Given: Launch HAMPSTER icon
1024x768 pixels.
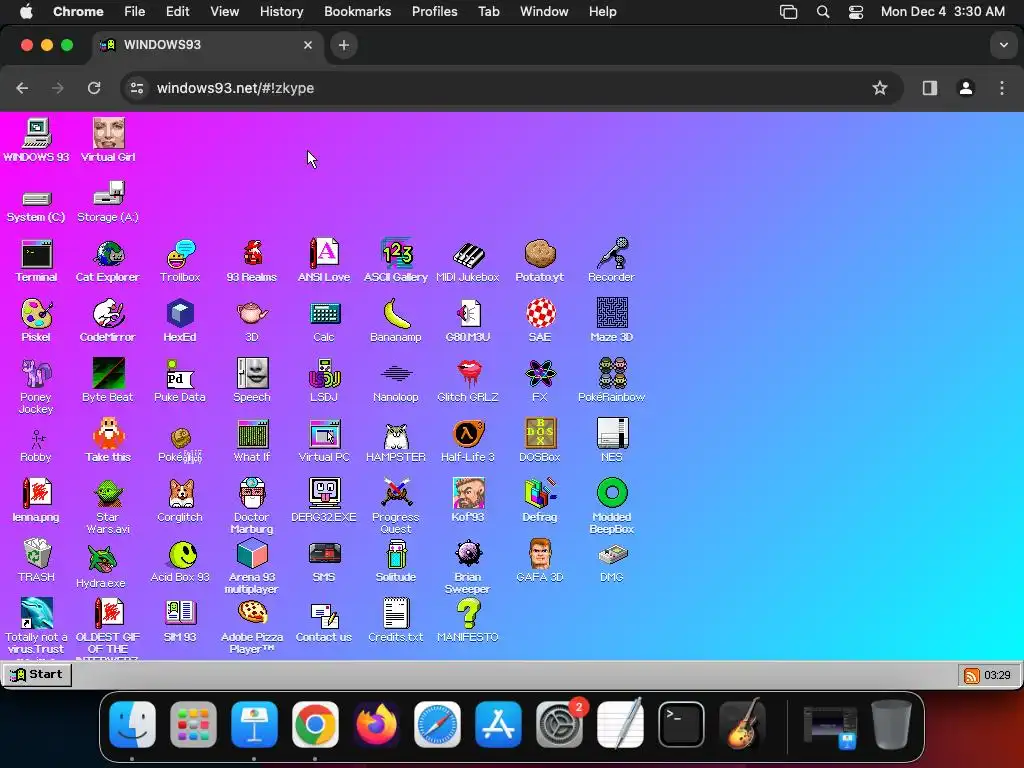Looking at the screenshot, I should coord(396,441).
